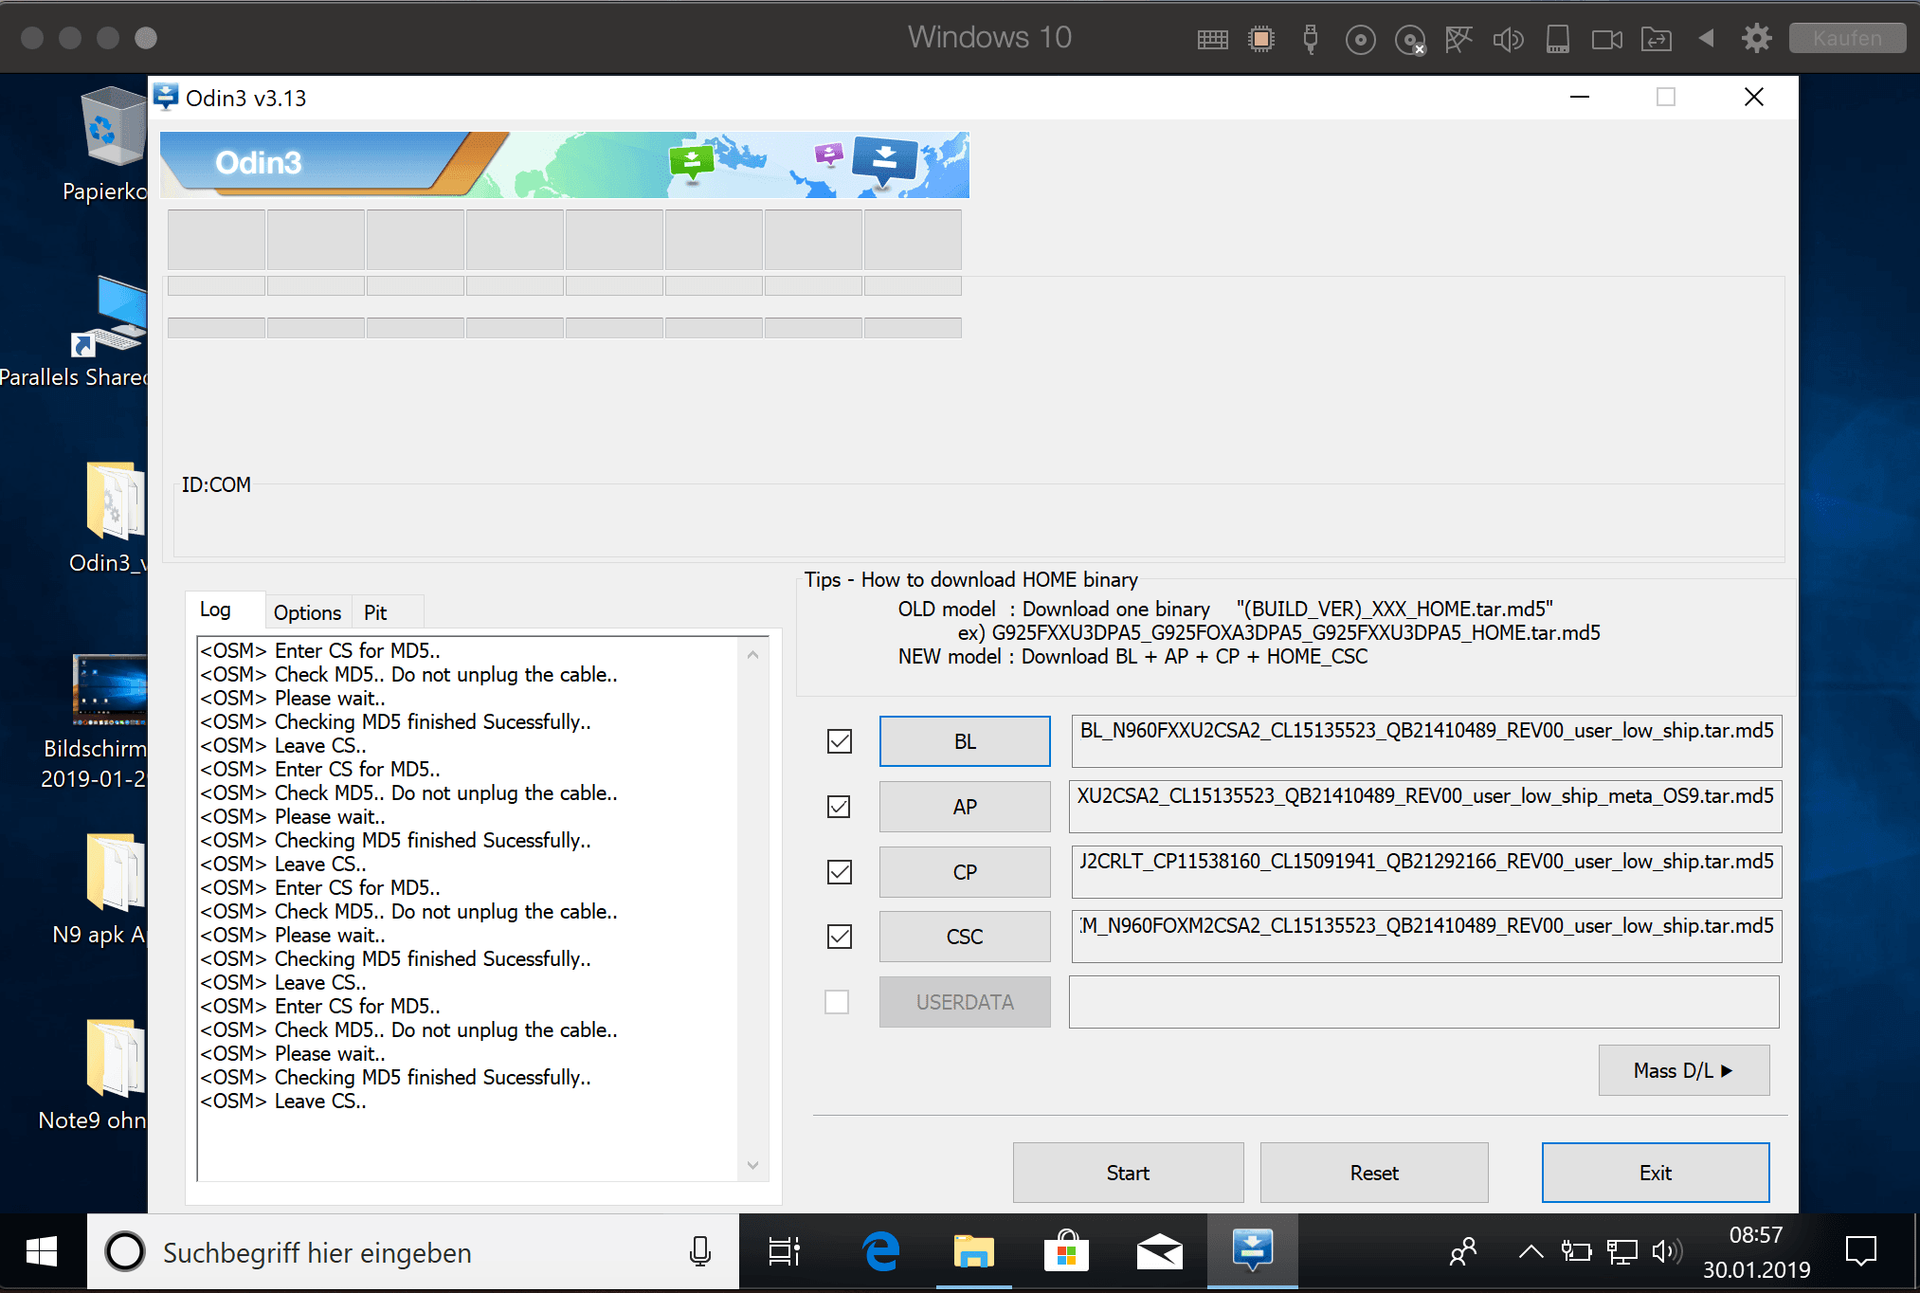The height and width of the screenshot is (1293, 1920).
Task: Open Microsoft Store from taskbar
Action: click(1066, 1251)
